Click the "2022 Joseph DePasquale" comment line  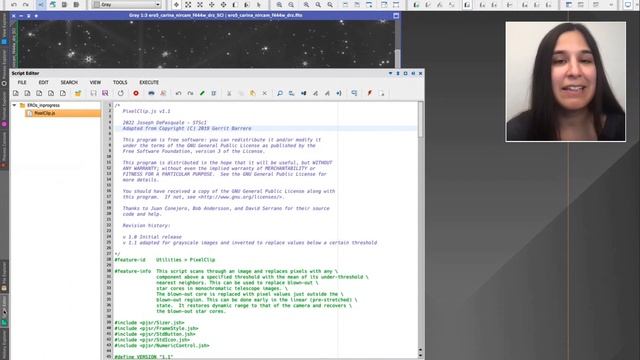(x=164, y=123)
